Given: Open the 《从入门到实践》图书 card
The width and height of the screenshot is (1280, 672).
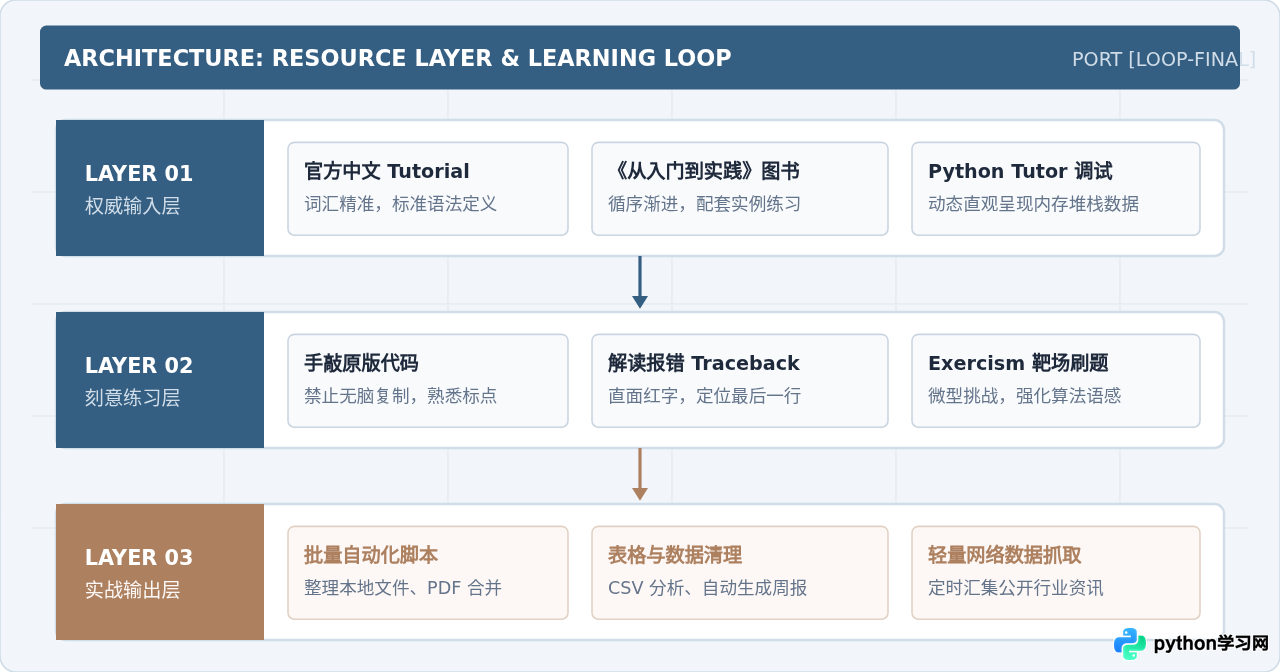Looking at the screenshot, I should click(x=740, y=189).
